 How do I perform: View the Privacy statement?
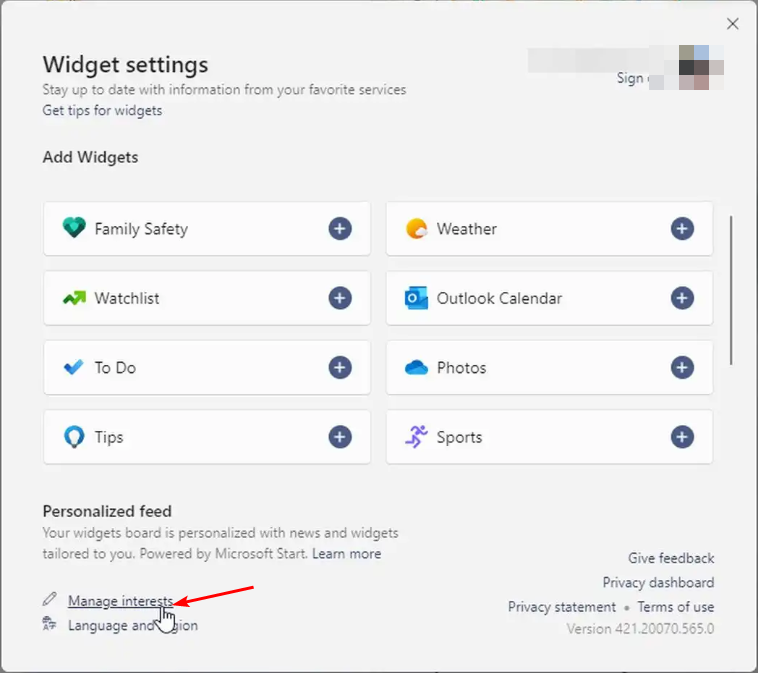tap(562, 607)
